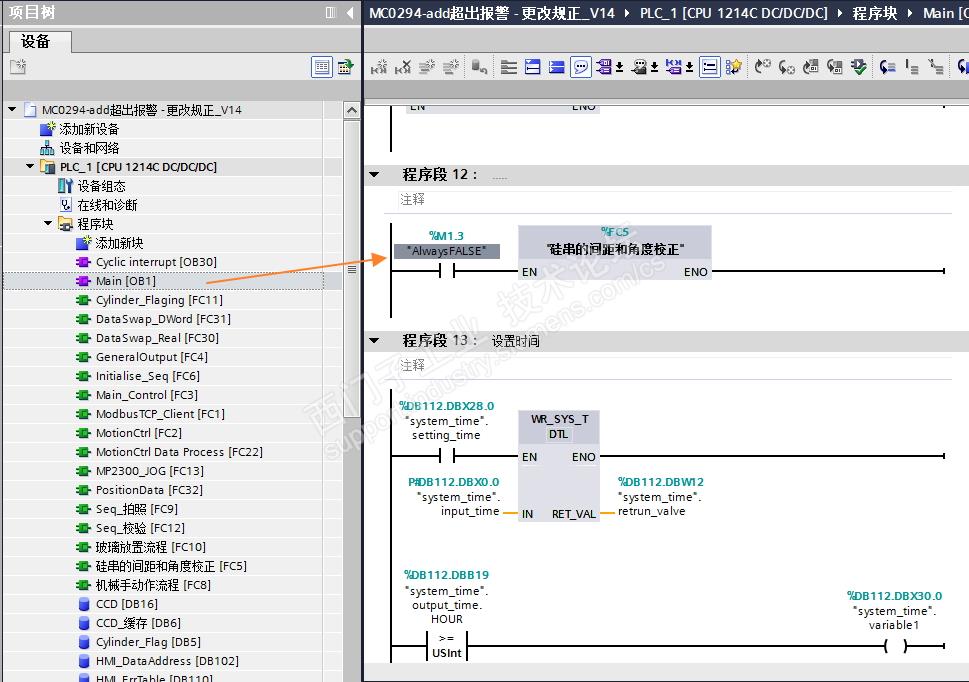Open dropdown next to network-symbol tag icon
The image size is (969, 682).
tap(689, 67)
